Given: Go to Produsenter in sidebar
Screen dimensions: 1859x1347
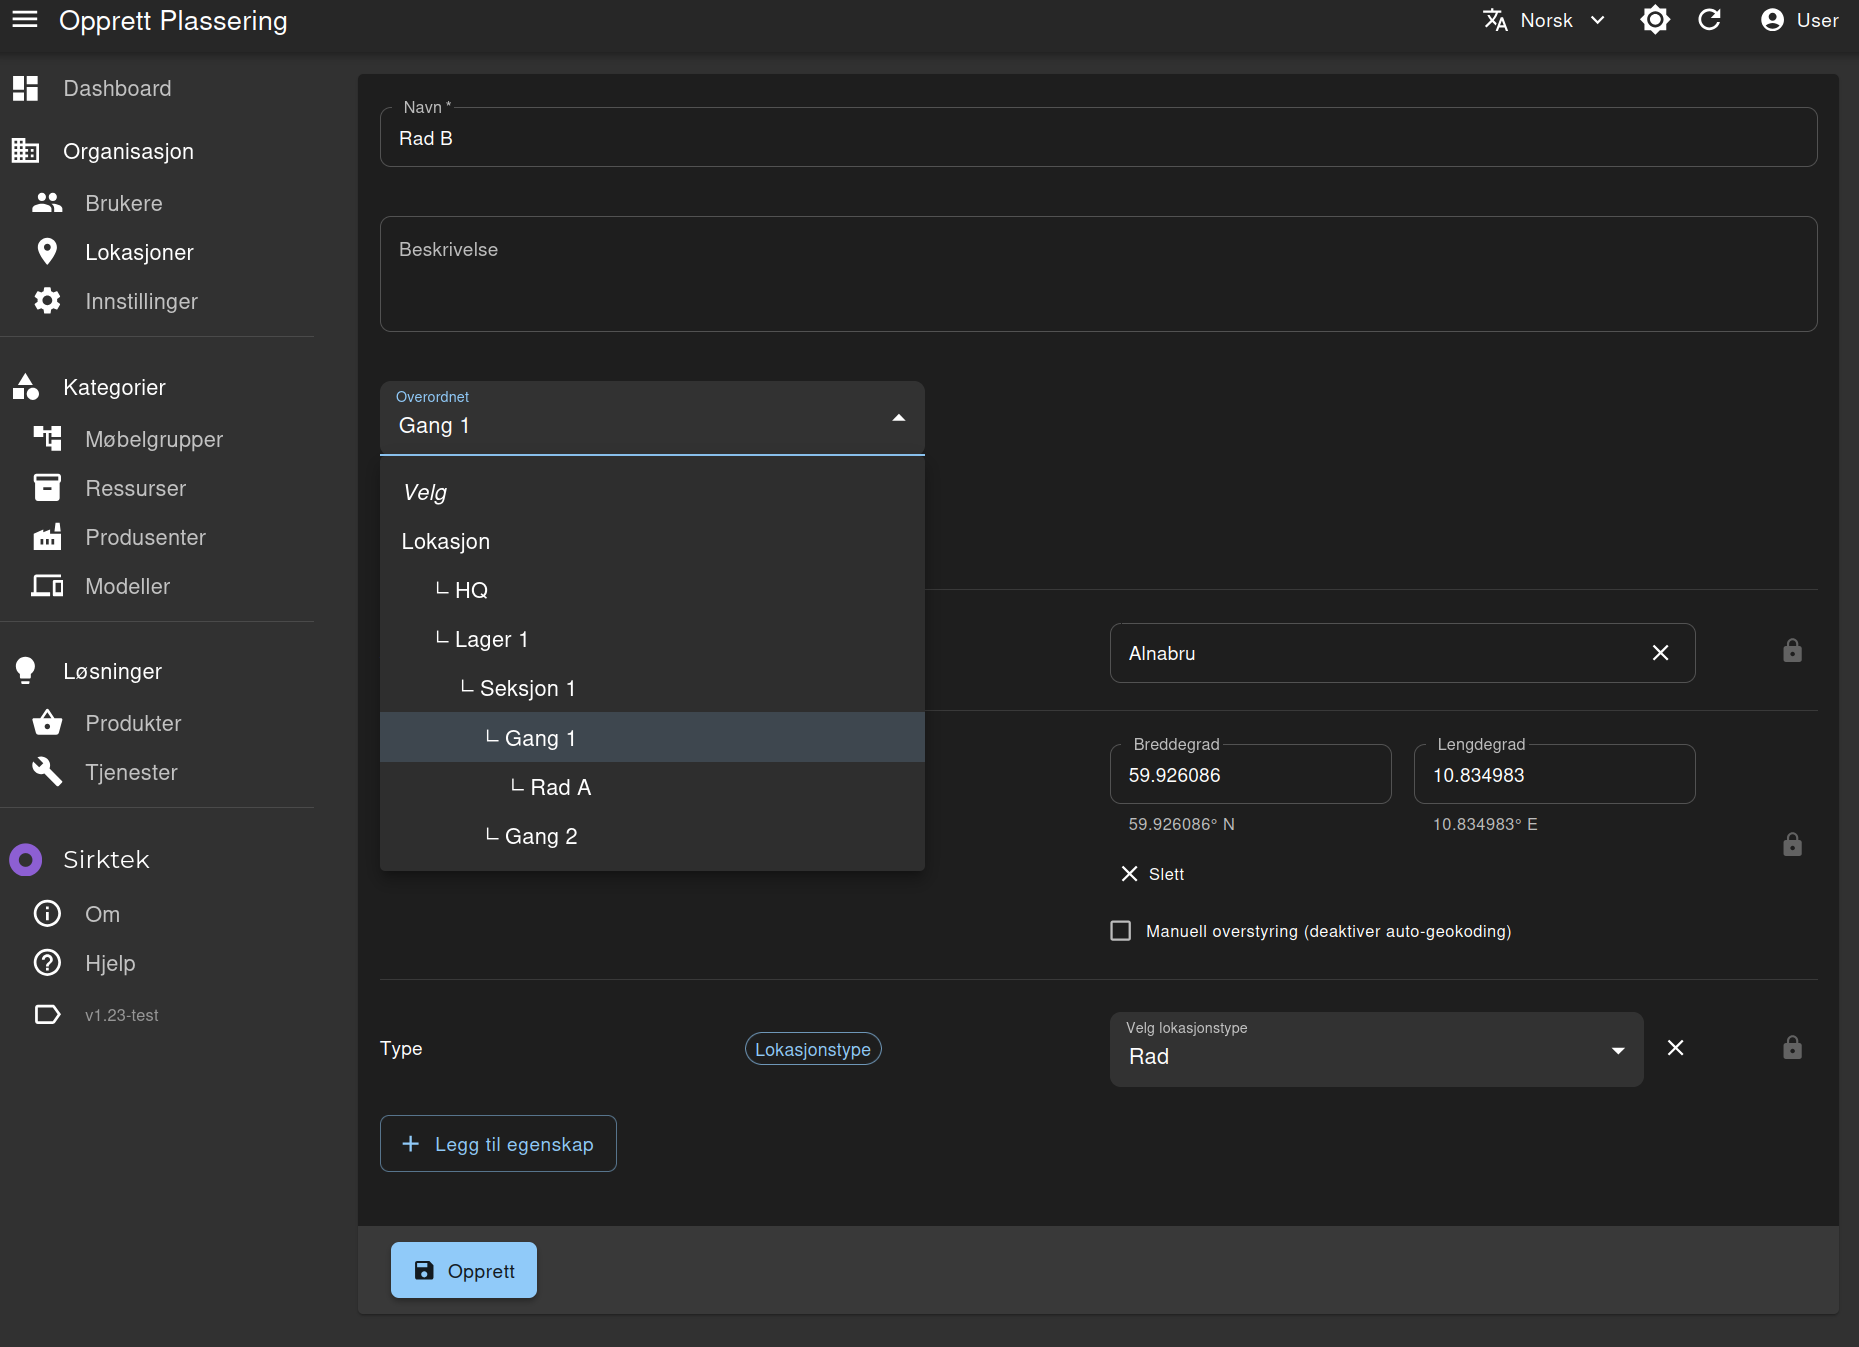Looking at the screenshot, I should click(145, 537).
